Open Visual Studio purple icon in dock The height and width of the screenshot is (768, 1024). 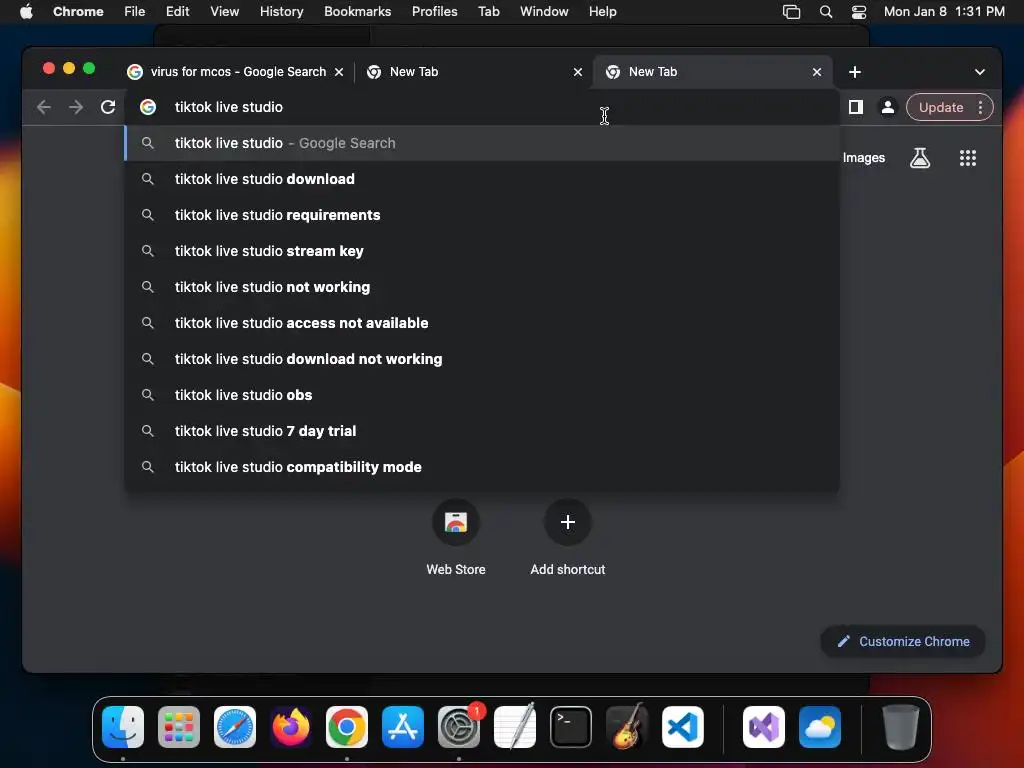764,727
